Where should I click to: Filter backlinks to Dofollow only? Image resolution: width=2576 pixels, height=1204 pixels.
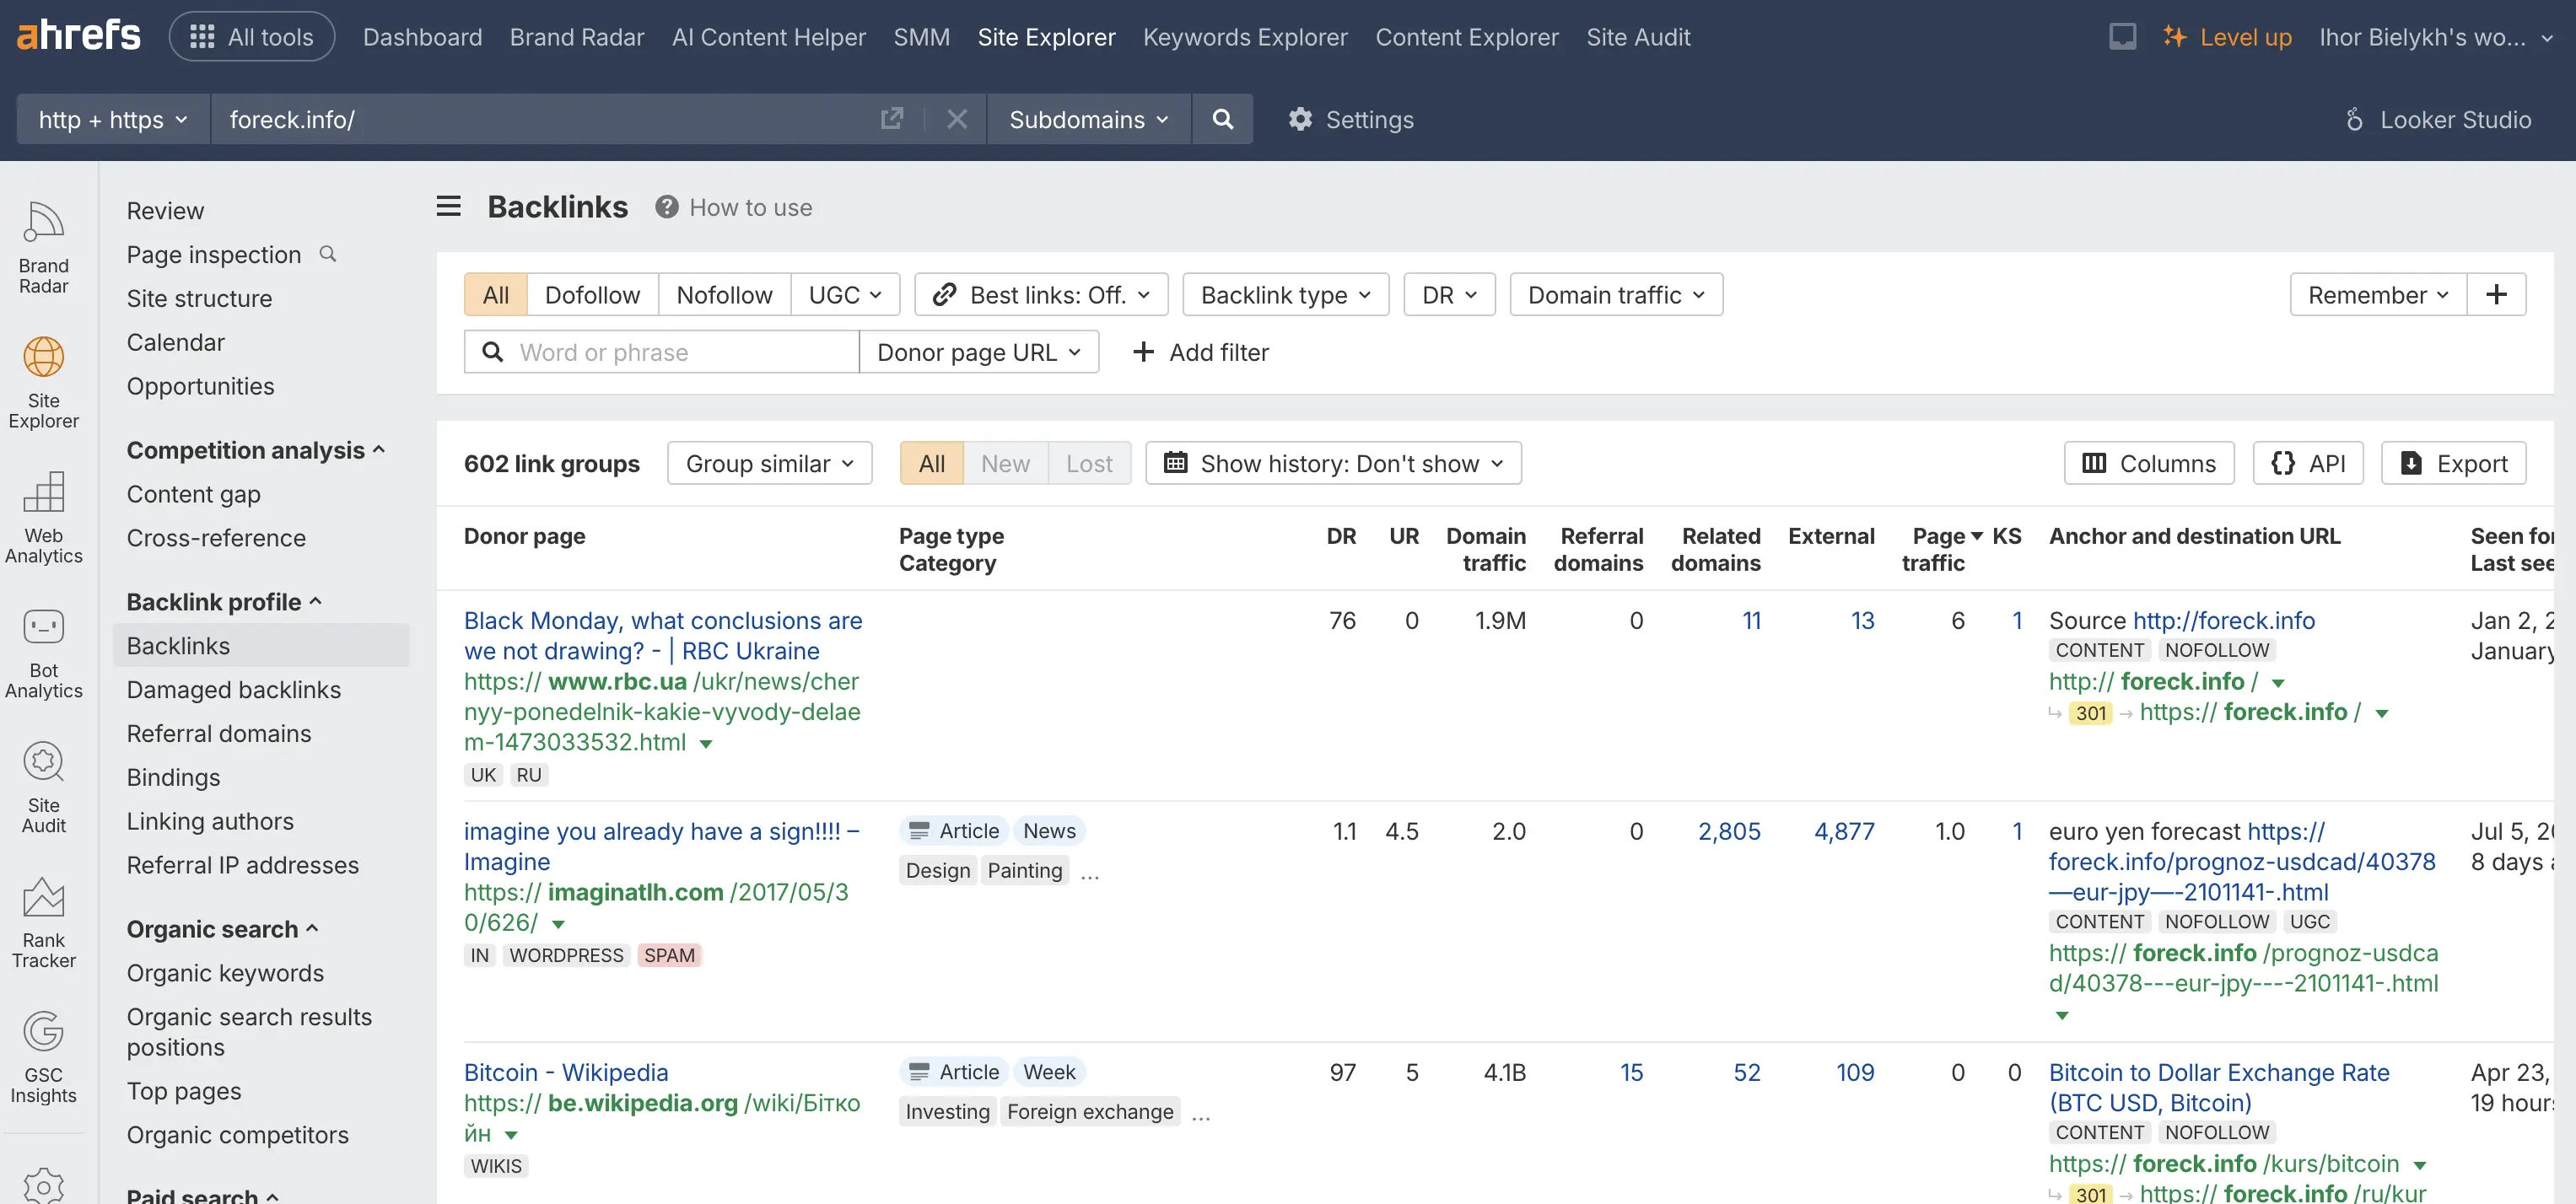[x=592, y=294]
